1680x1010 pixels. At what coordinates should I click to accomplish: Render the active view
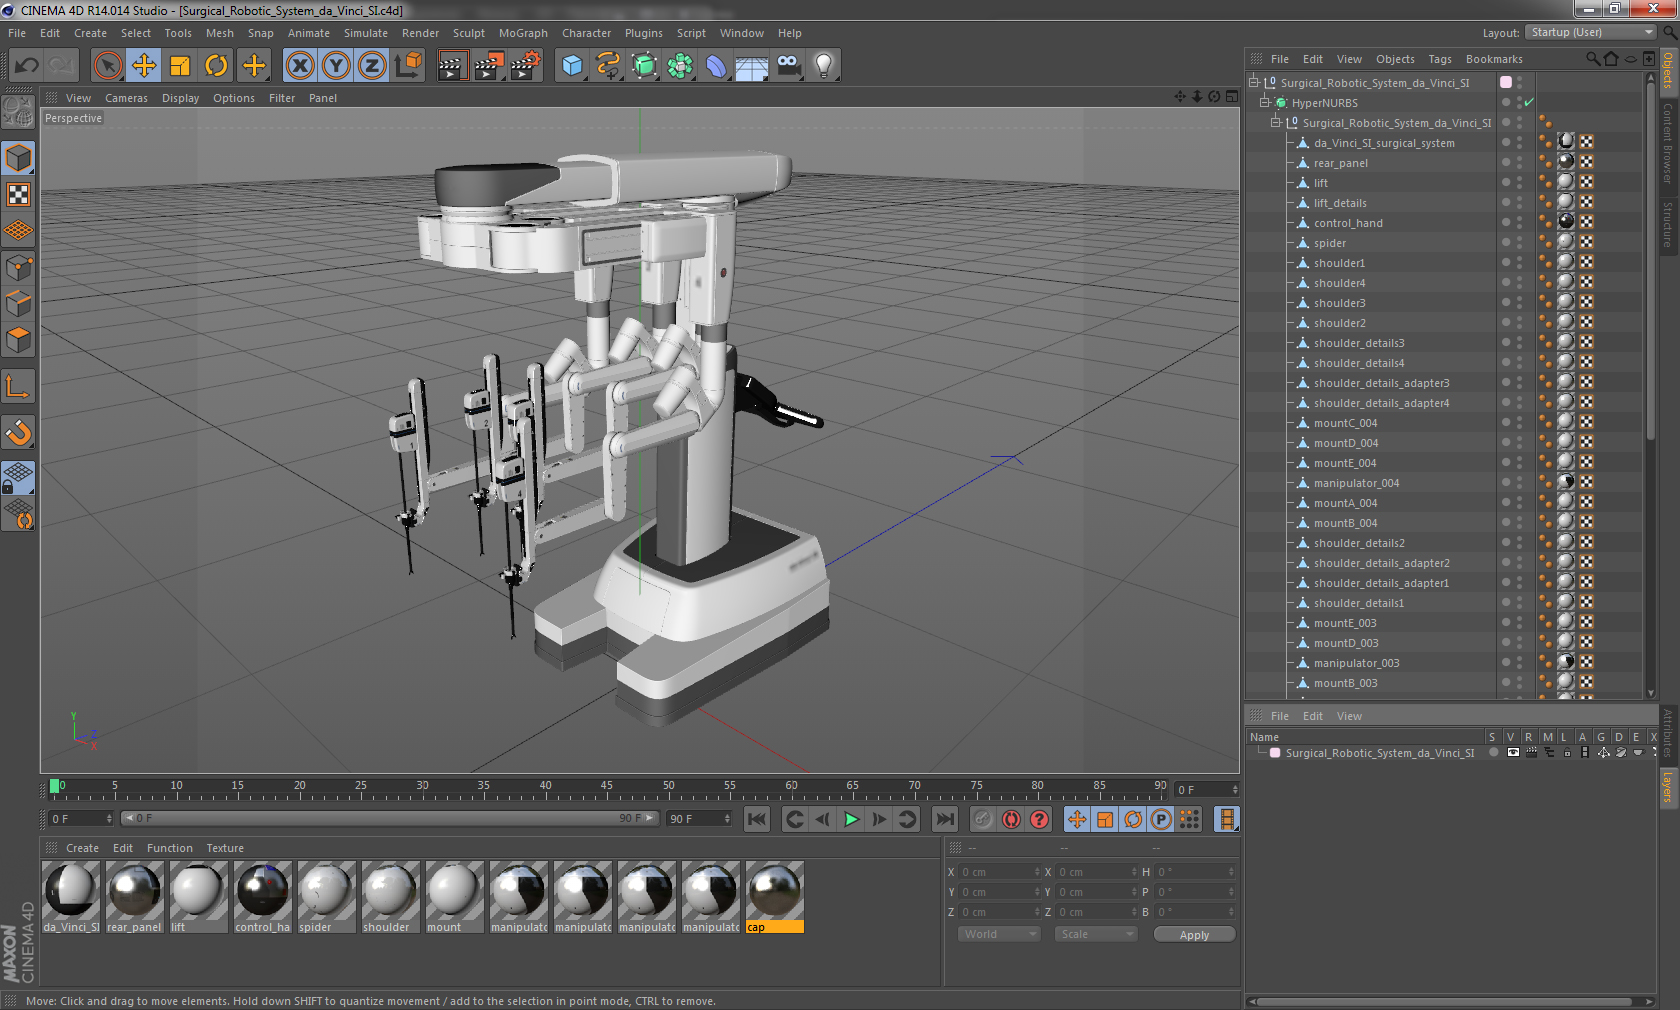point(452,66)
